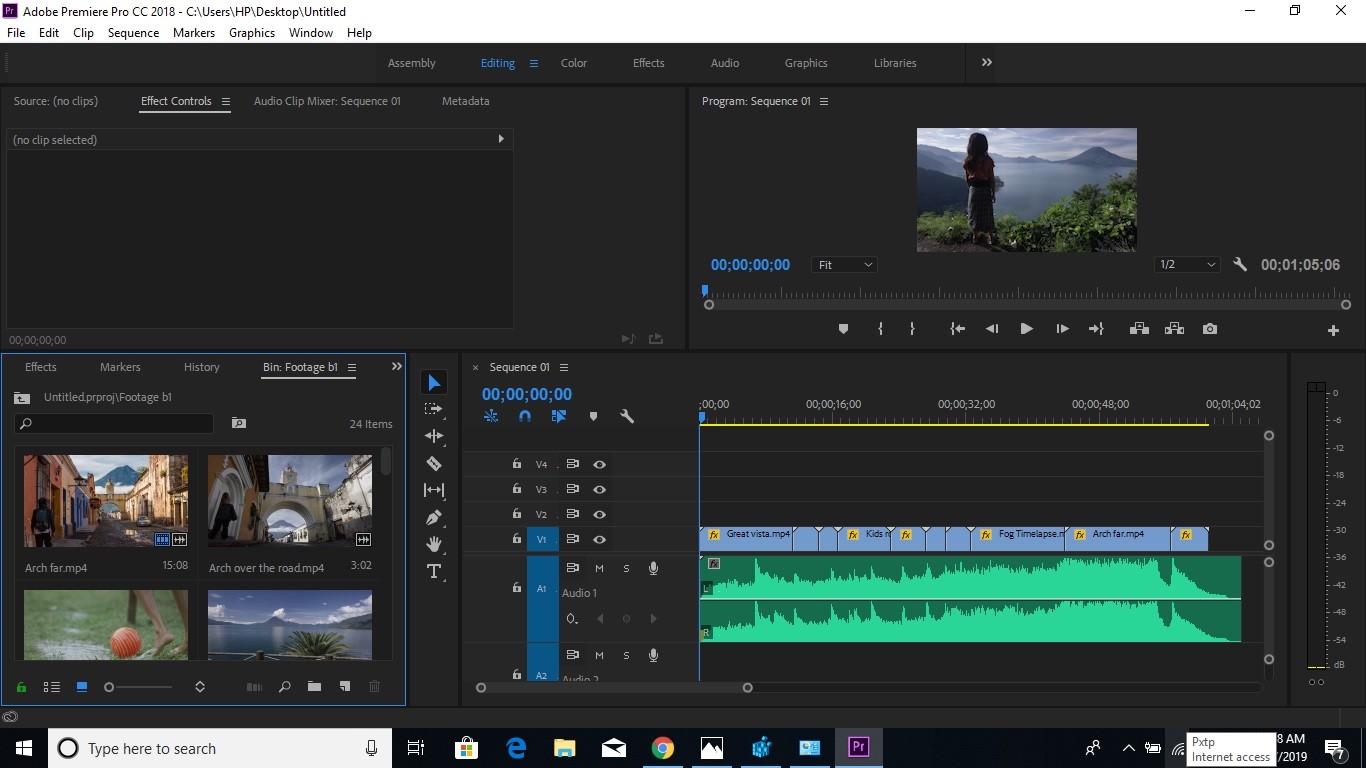Show more project panel tabs chevron

[x=396, y=367]
